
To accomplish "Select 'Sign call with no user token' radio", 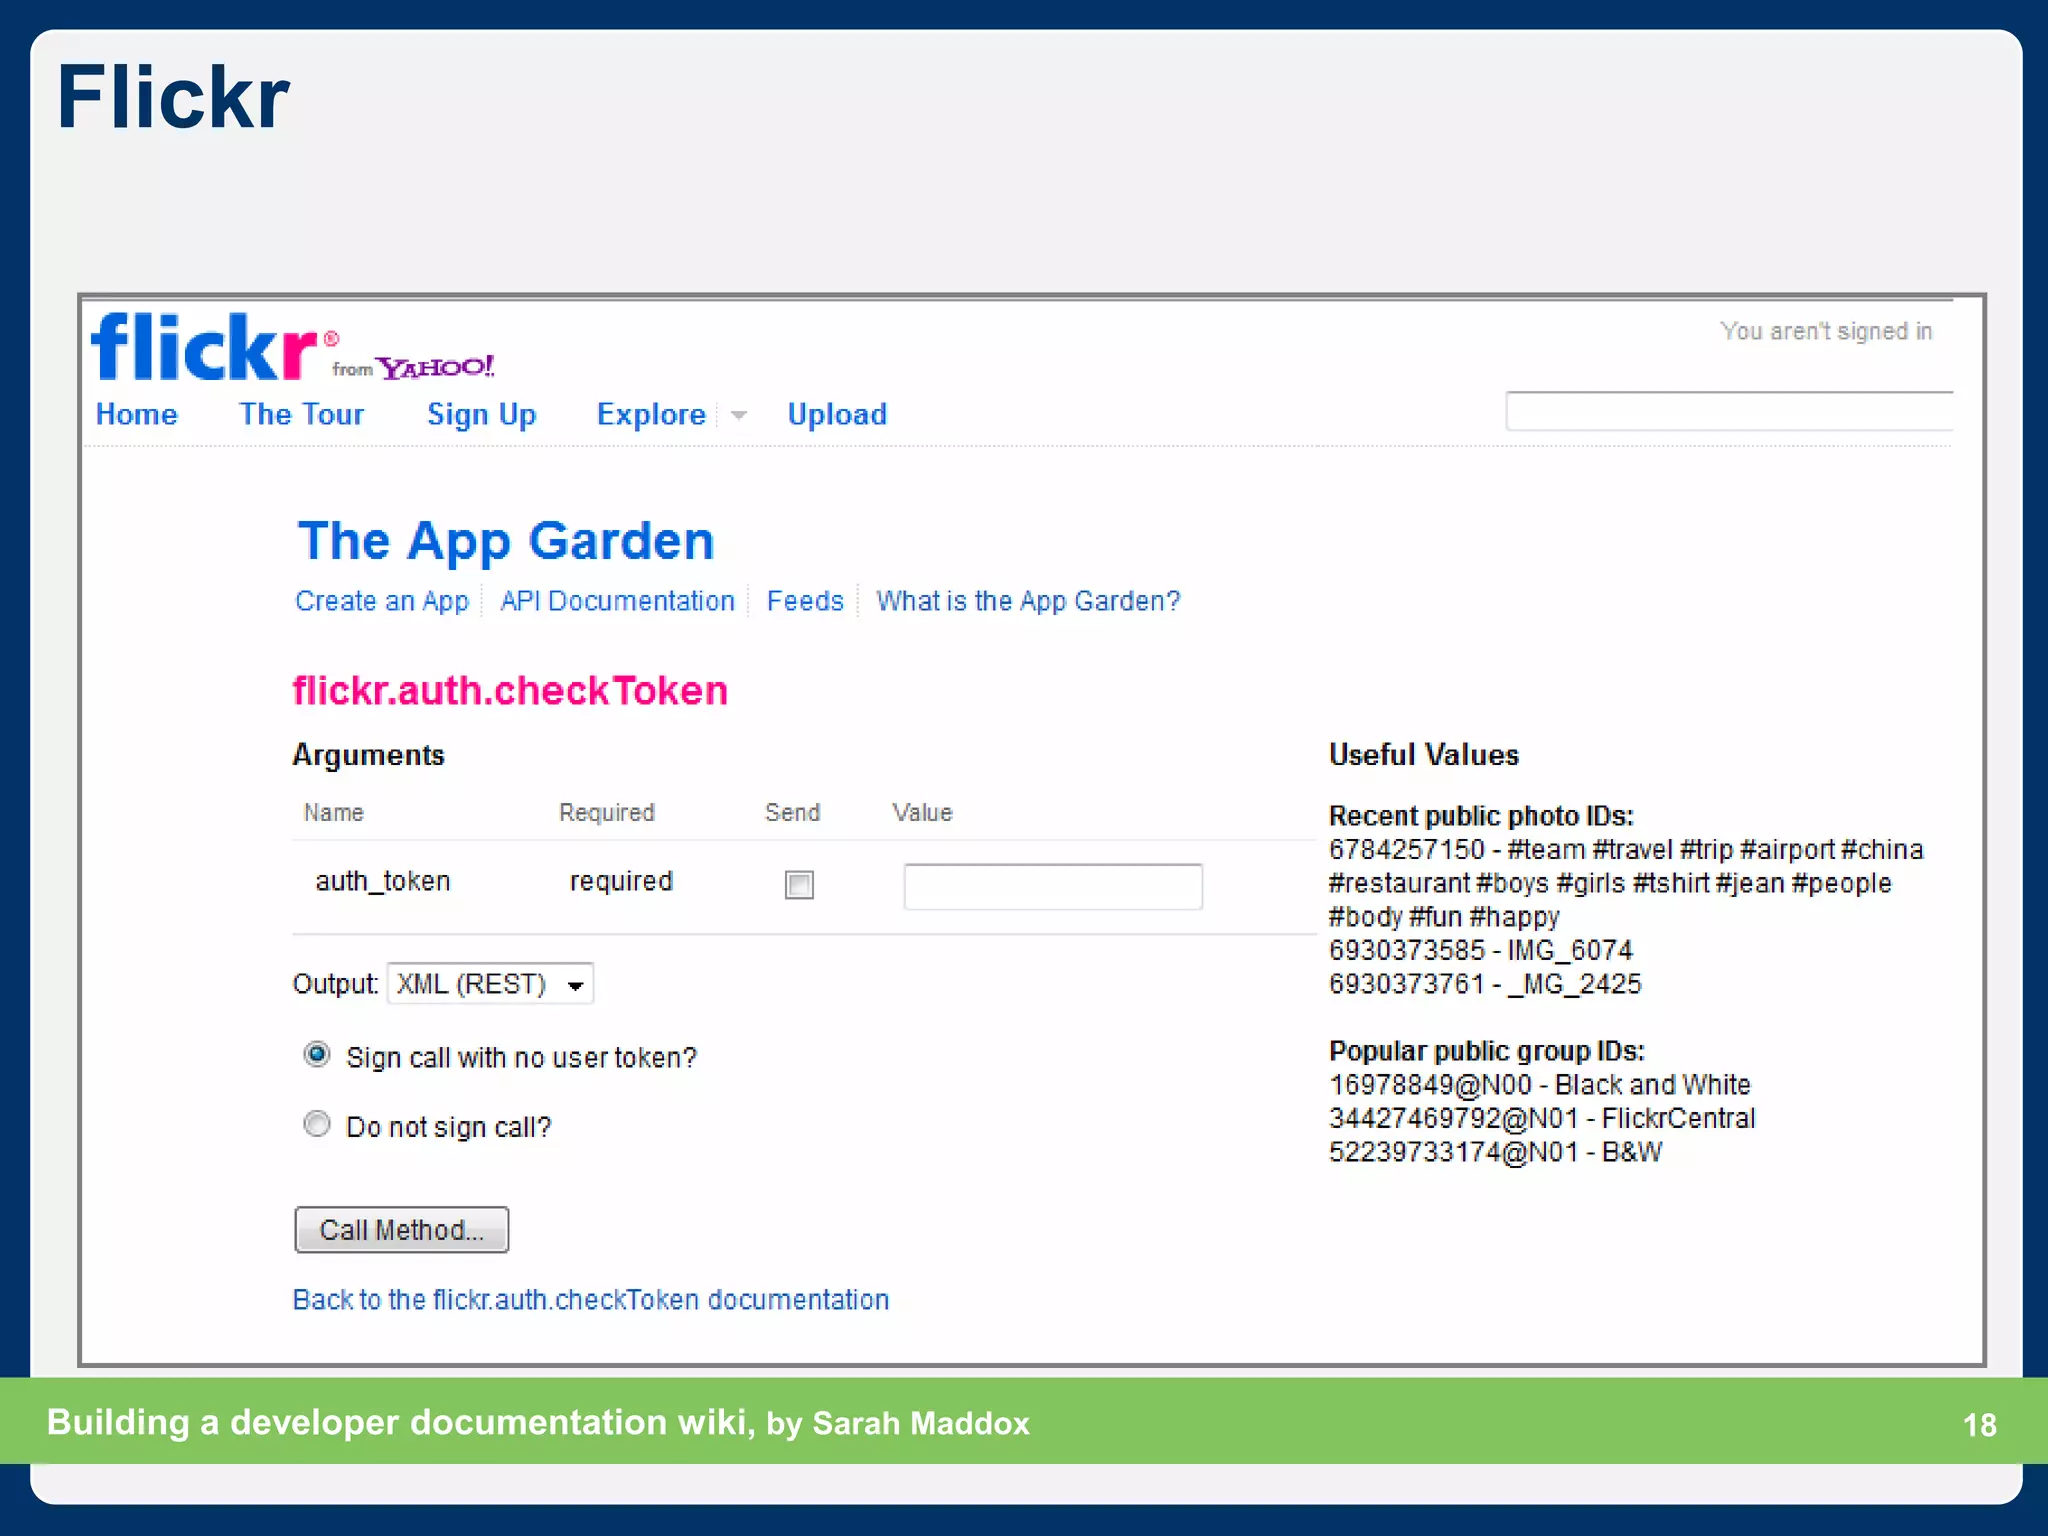I will click(x=317, y=1055).
